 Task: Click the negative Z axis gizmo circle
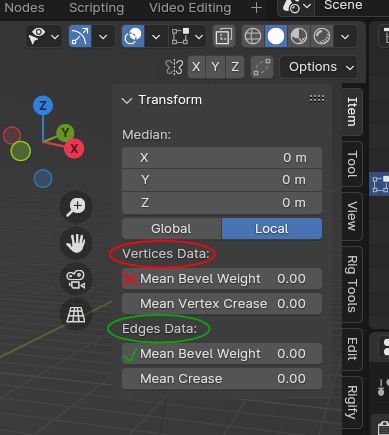(43, 178)
